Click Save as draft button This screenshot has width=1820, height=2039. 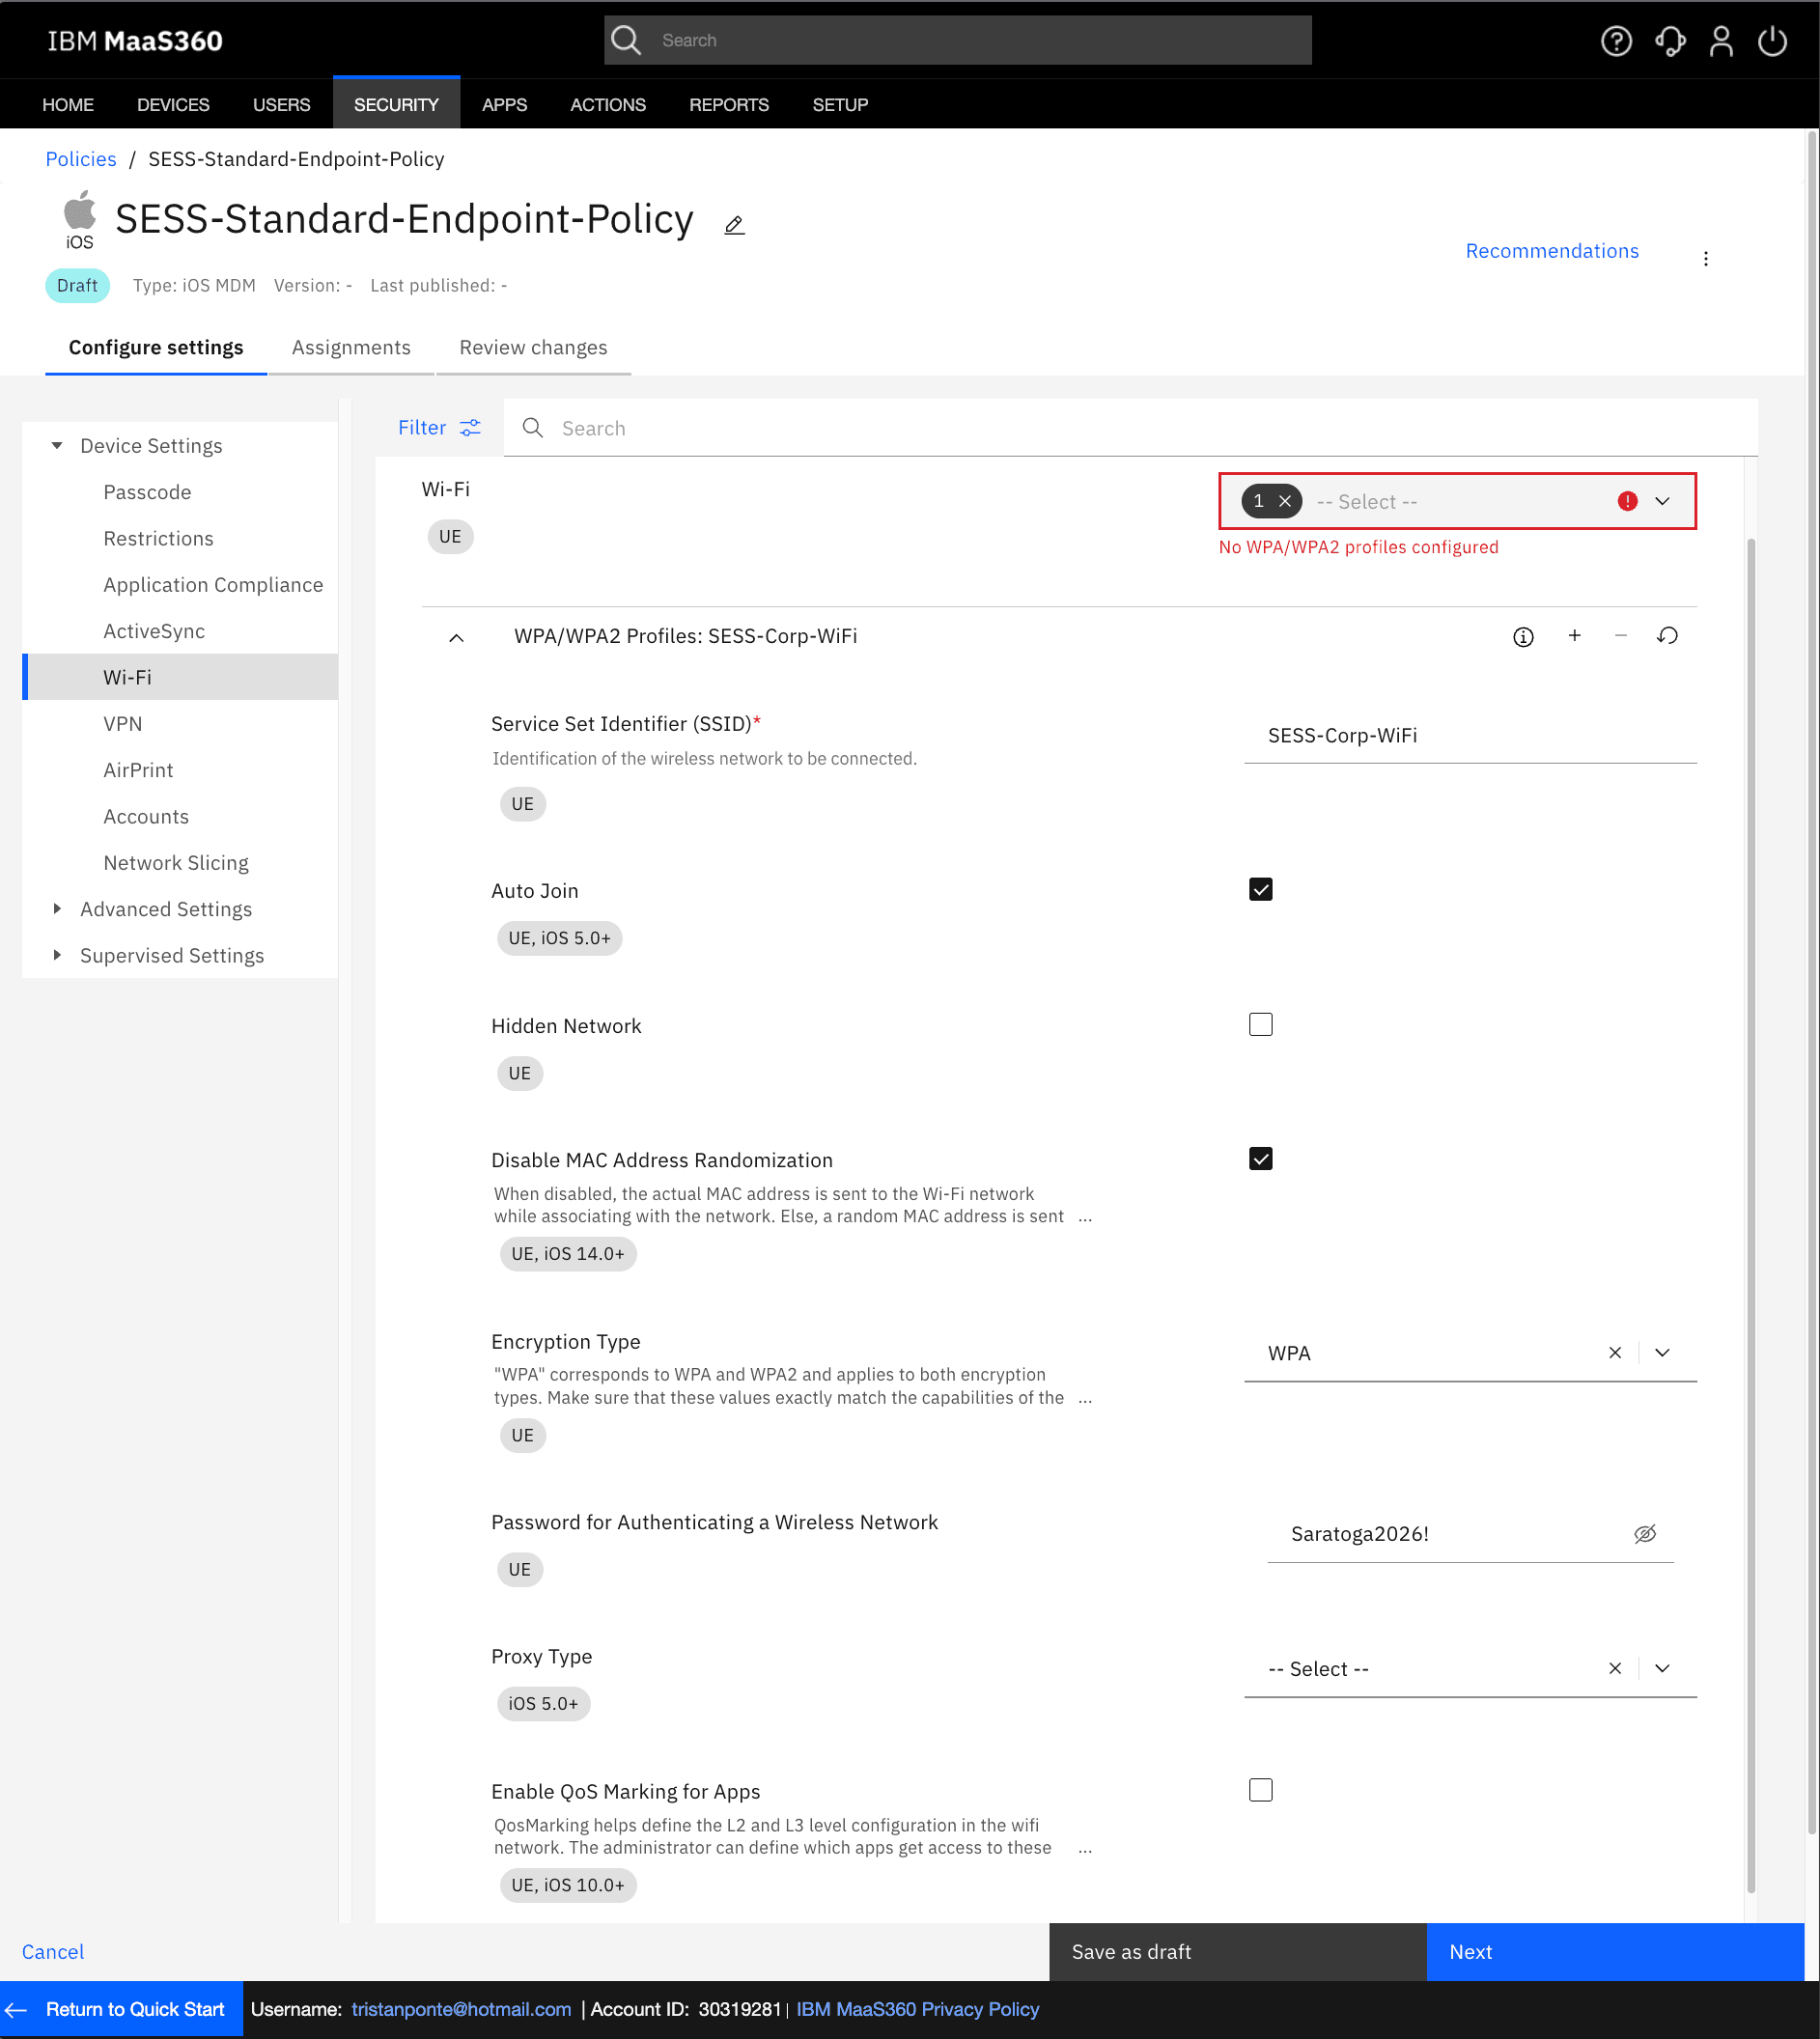point(1238,1951)
